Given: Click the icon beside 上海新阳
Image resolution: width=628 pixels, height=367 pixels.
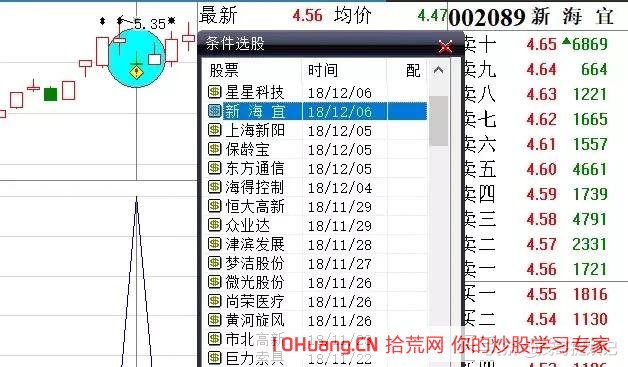Looking at the screenshot, I should pyautogui.click(x=215, y=130).
